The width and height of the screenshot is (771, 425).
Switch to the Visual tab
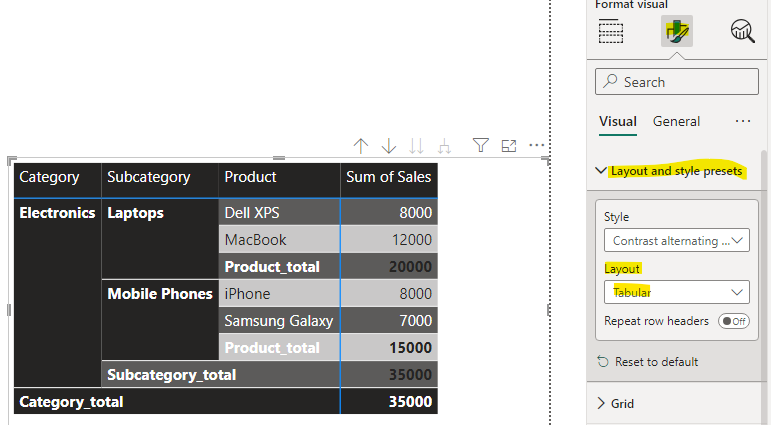618,121
